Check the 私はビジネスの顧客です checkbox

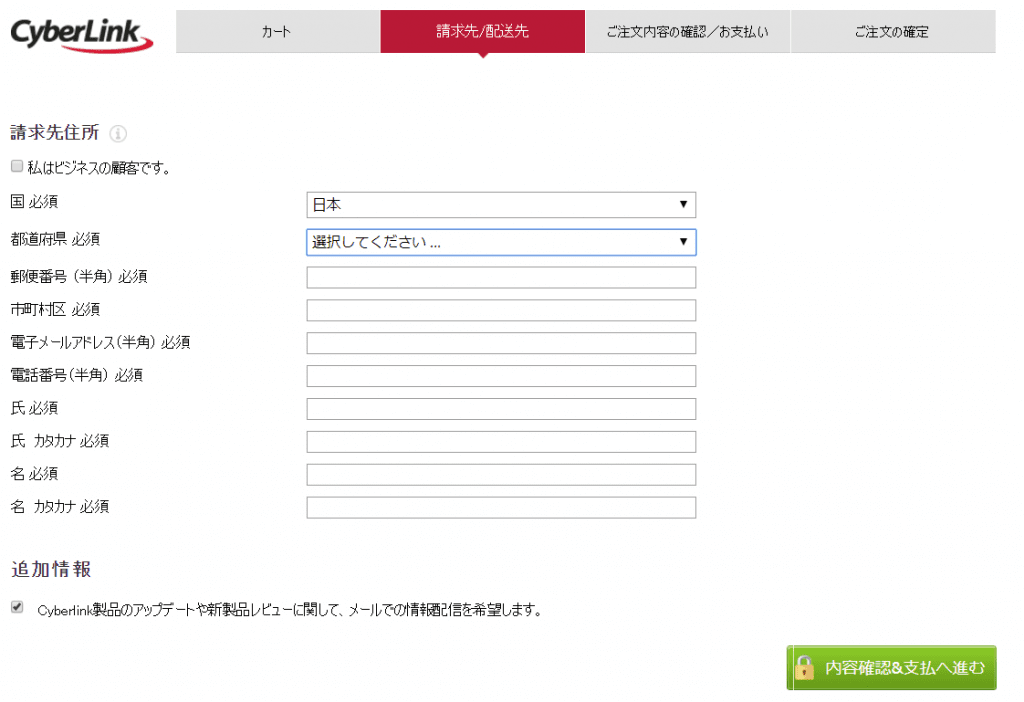point(17,166)
